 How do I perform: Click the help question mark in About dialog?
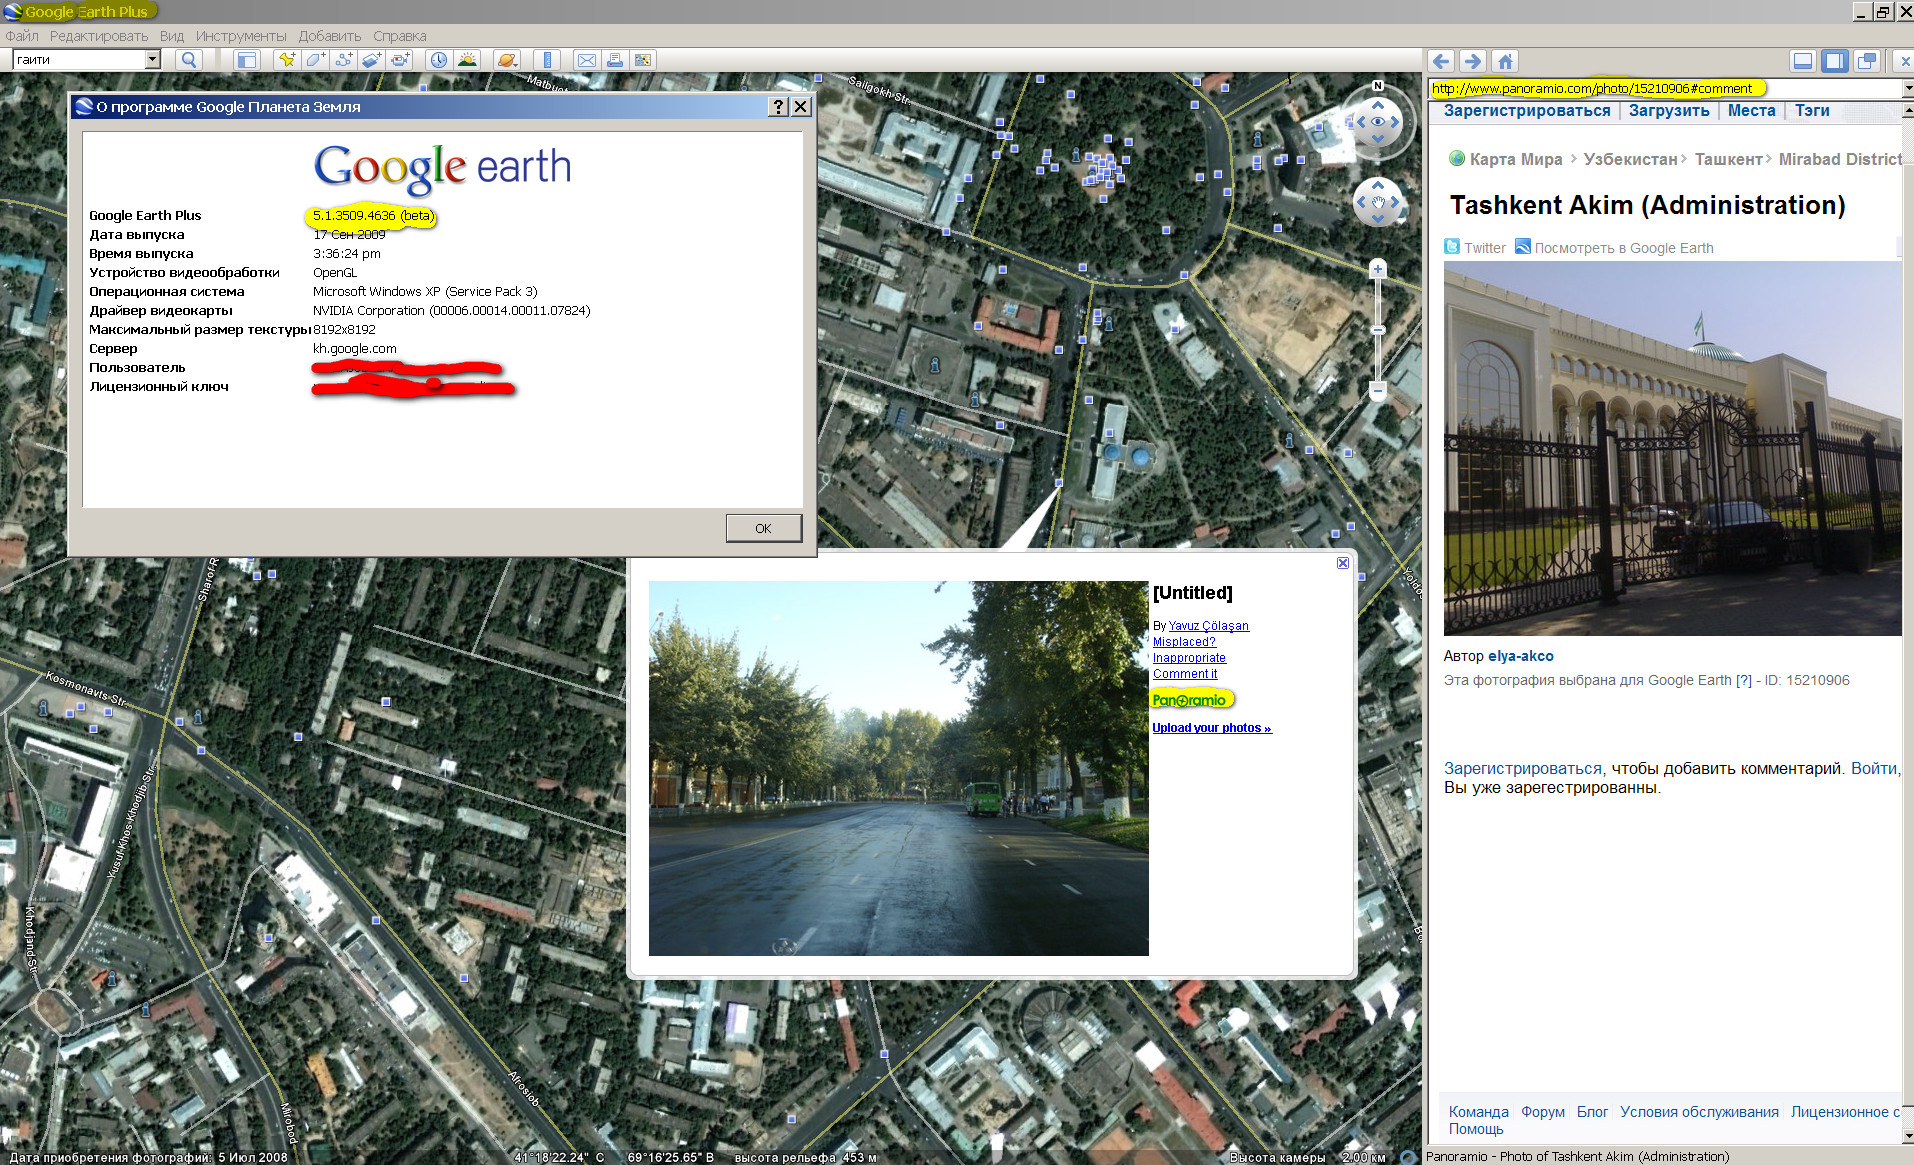[x=779, y=107]
